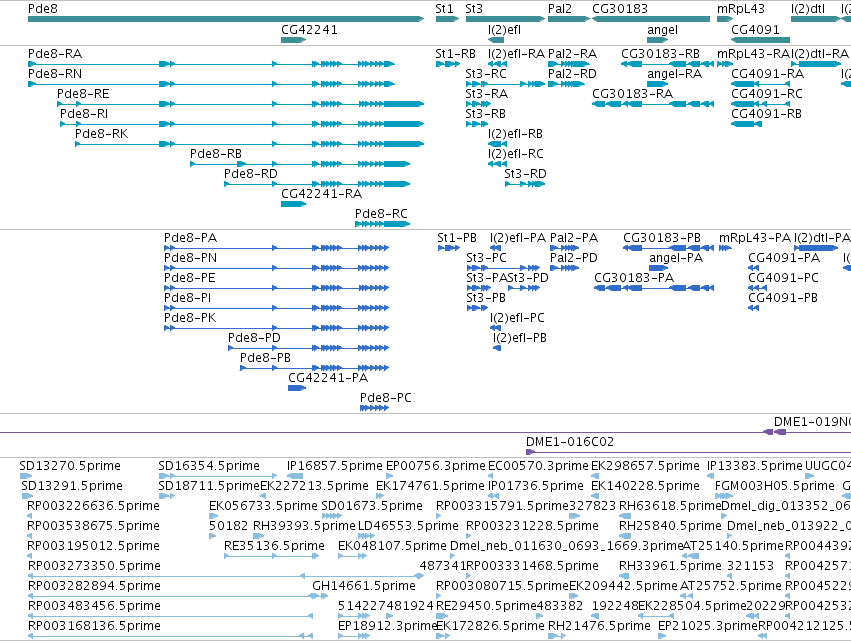Click the CG42241 gene label
This screenshot has height=641, width=851.
[309, 30]
